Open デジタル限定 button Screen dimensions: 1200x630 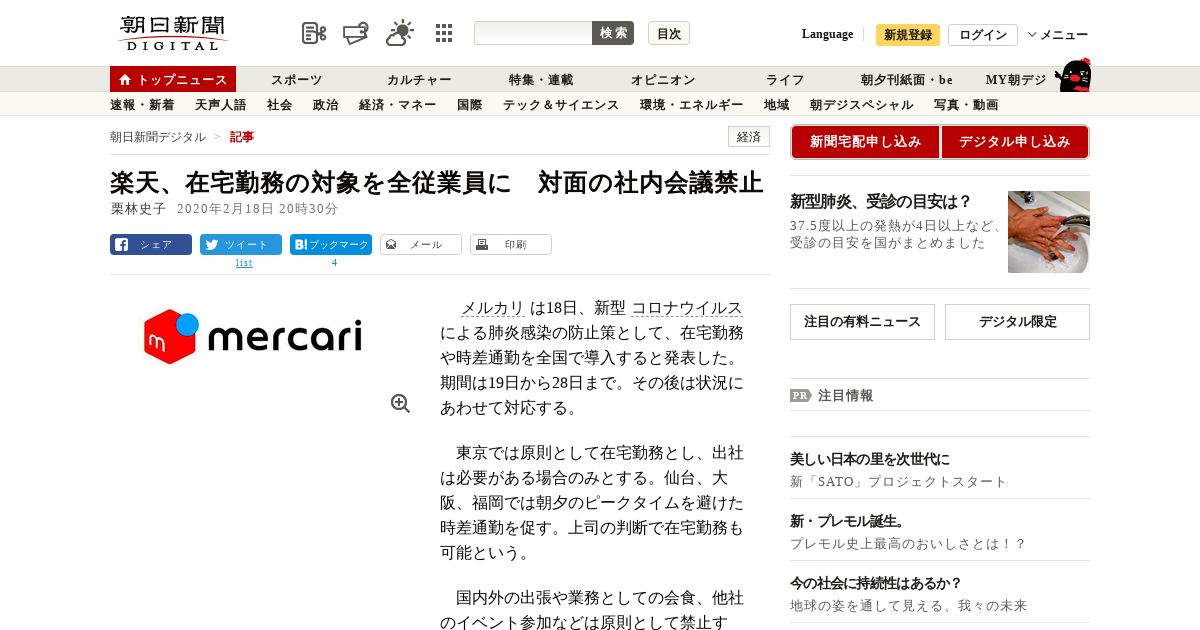pos(1017,322)
